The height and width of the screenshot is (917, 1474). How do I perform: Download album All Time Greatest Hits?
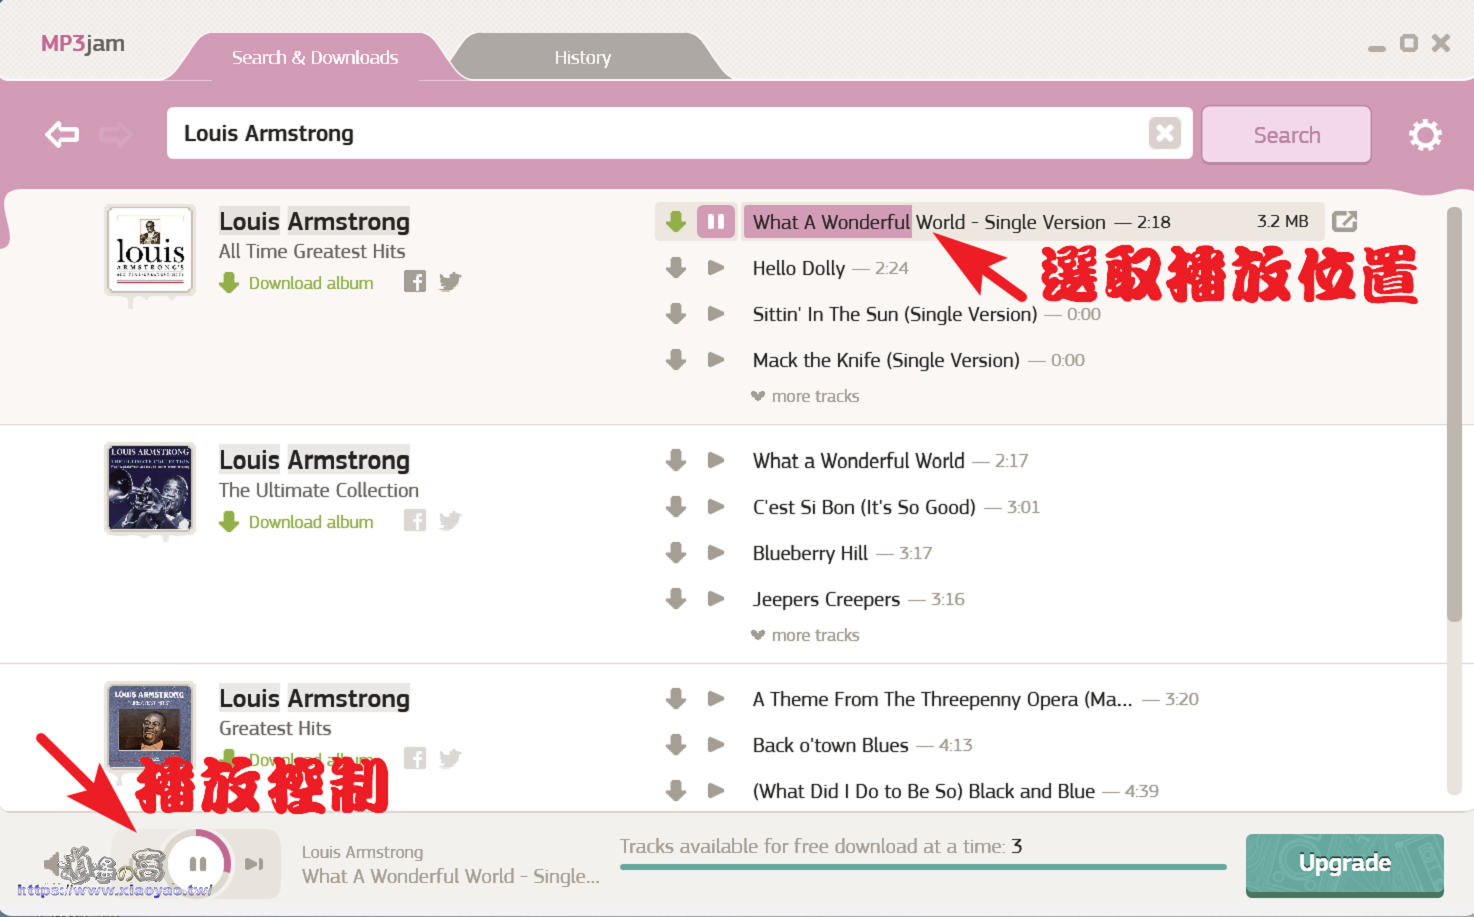[297, 283]
